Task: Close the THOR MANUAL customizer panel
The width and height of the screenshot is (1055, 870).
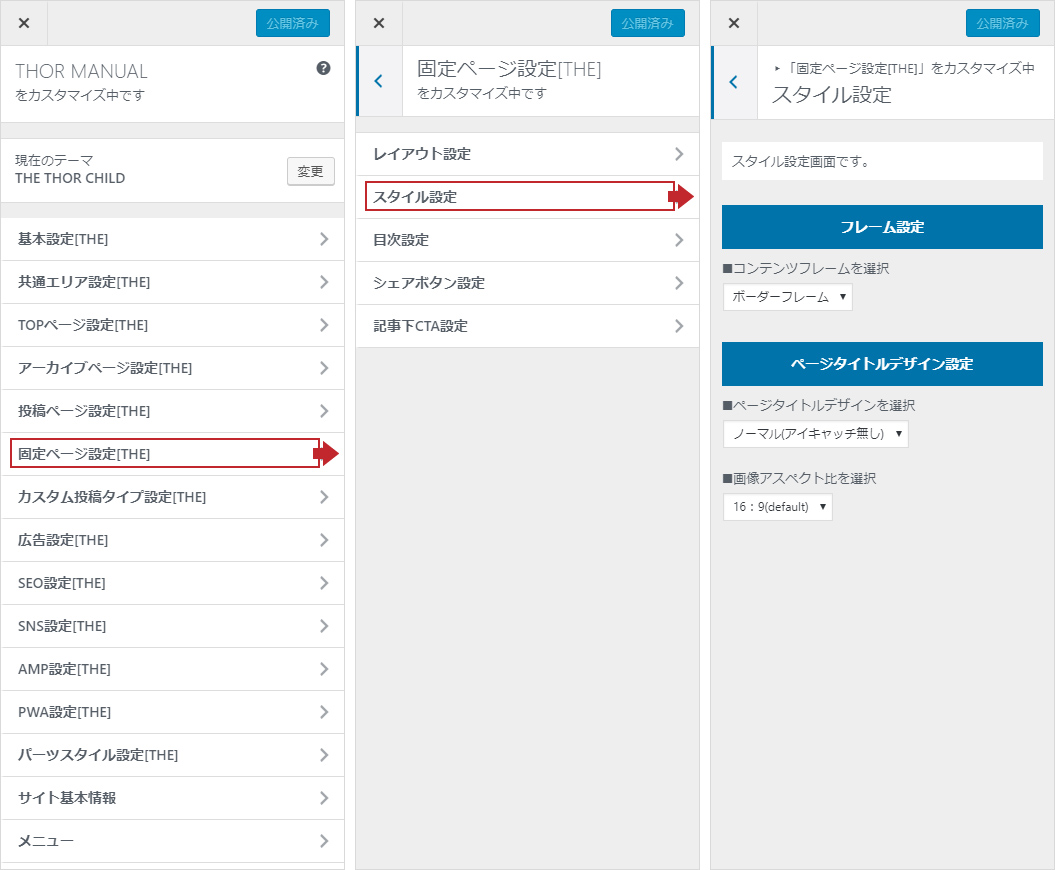Action: 24,23
